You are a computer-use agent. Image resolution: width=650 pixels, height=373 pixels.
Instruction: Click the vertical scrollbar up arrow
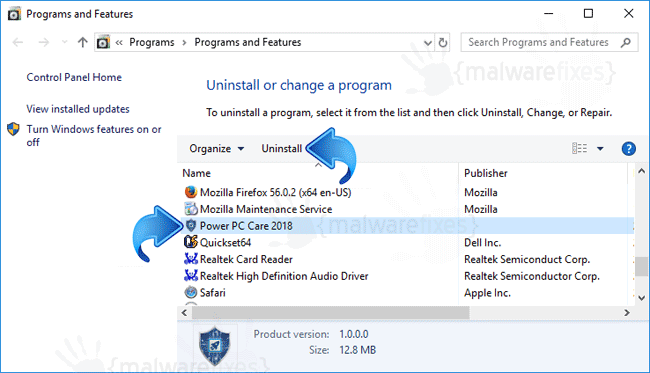pos(641,171)
